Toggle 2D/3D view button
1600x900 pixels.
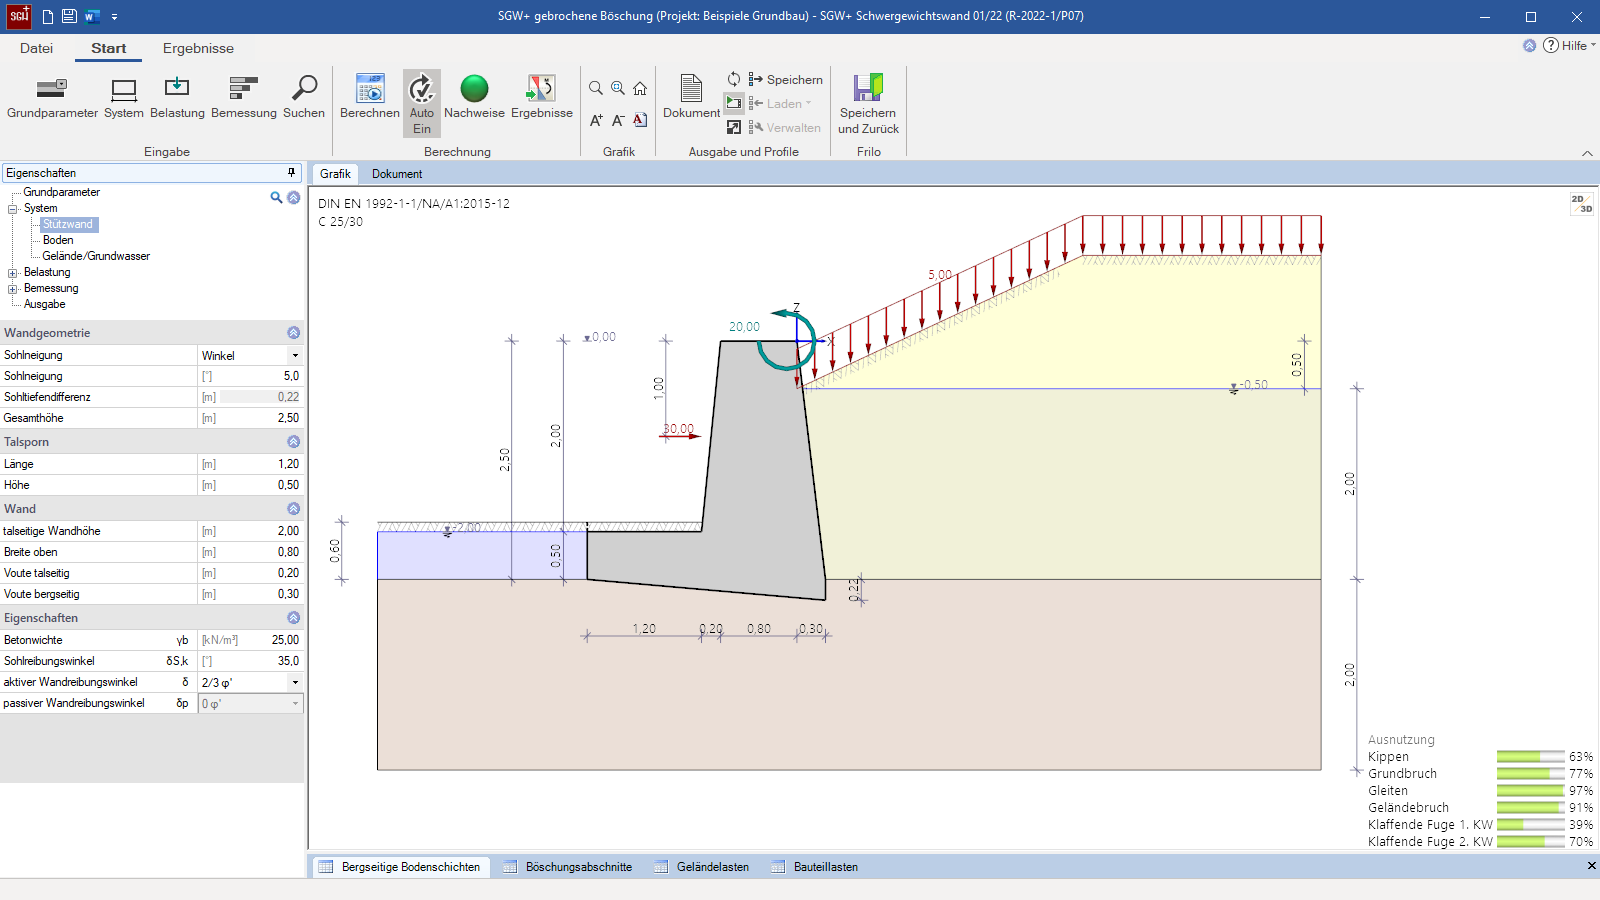point(1581,204)
